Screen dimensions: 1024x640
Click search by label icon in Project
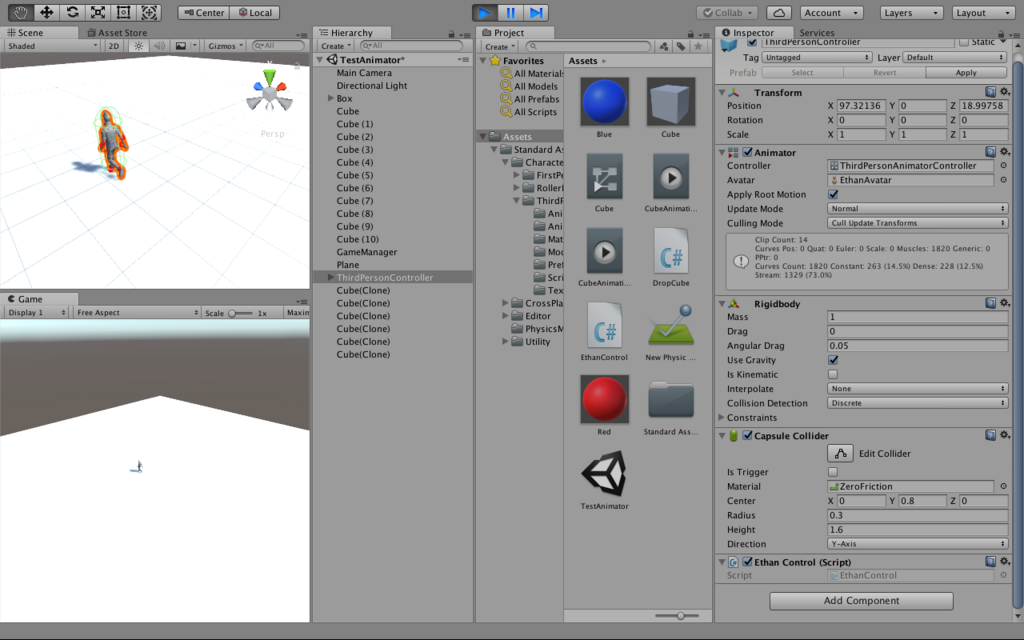click(681, 46)
